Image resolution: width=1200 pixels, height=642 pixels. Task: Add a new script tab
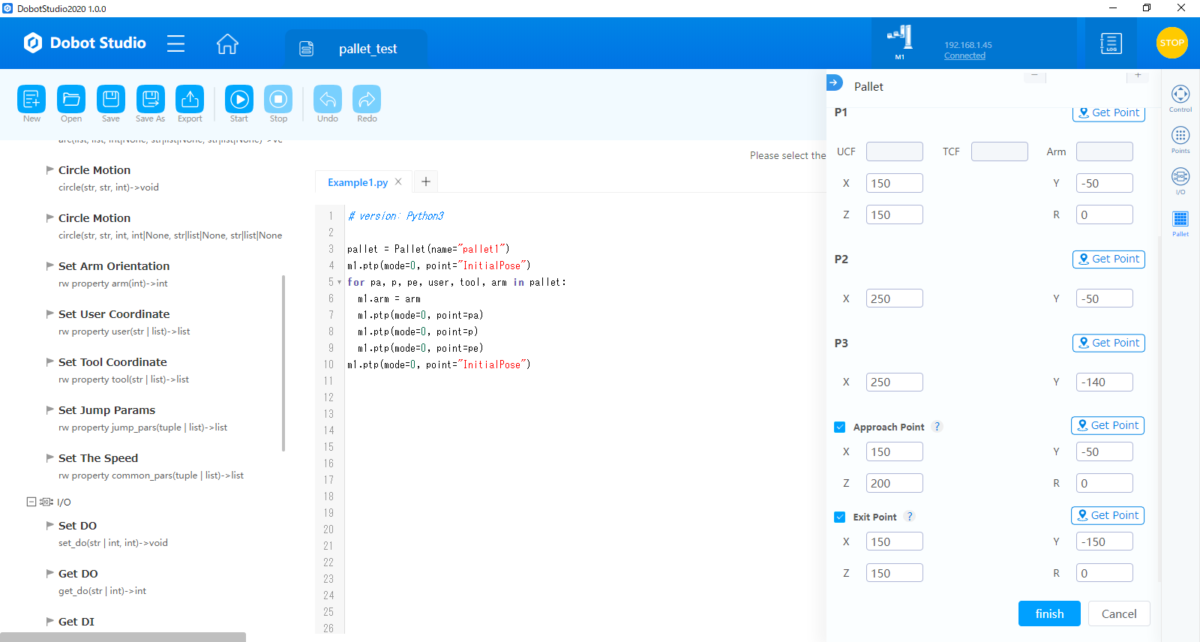(x=425, y=181)
